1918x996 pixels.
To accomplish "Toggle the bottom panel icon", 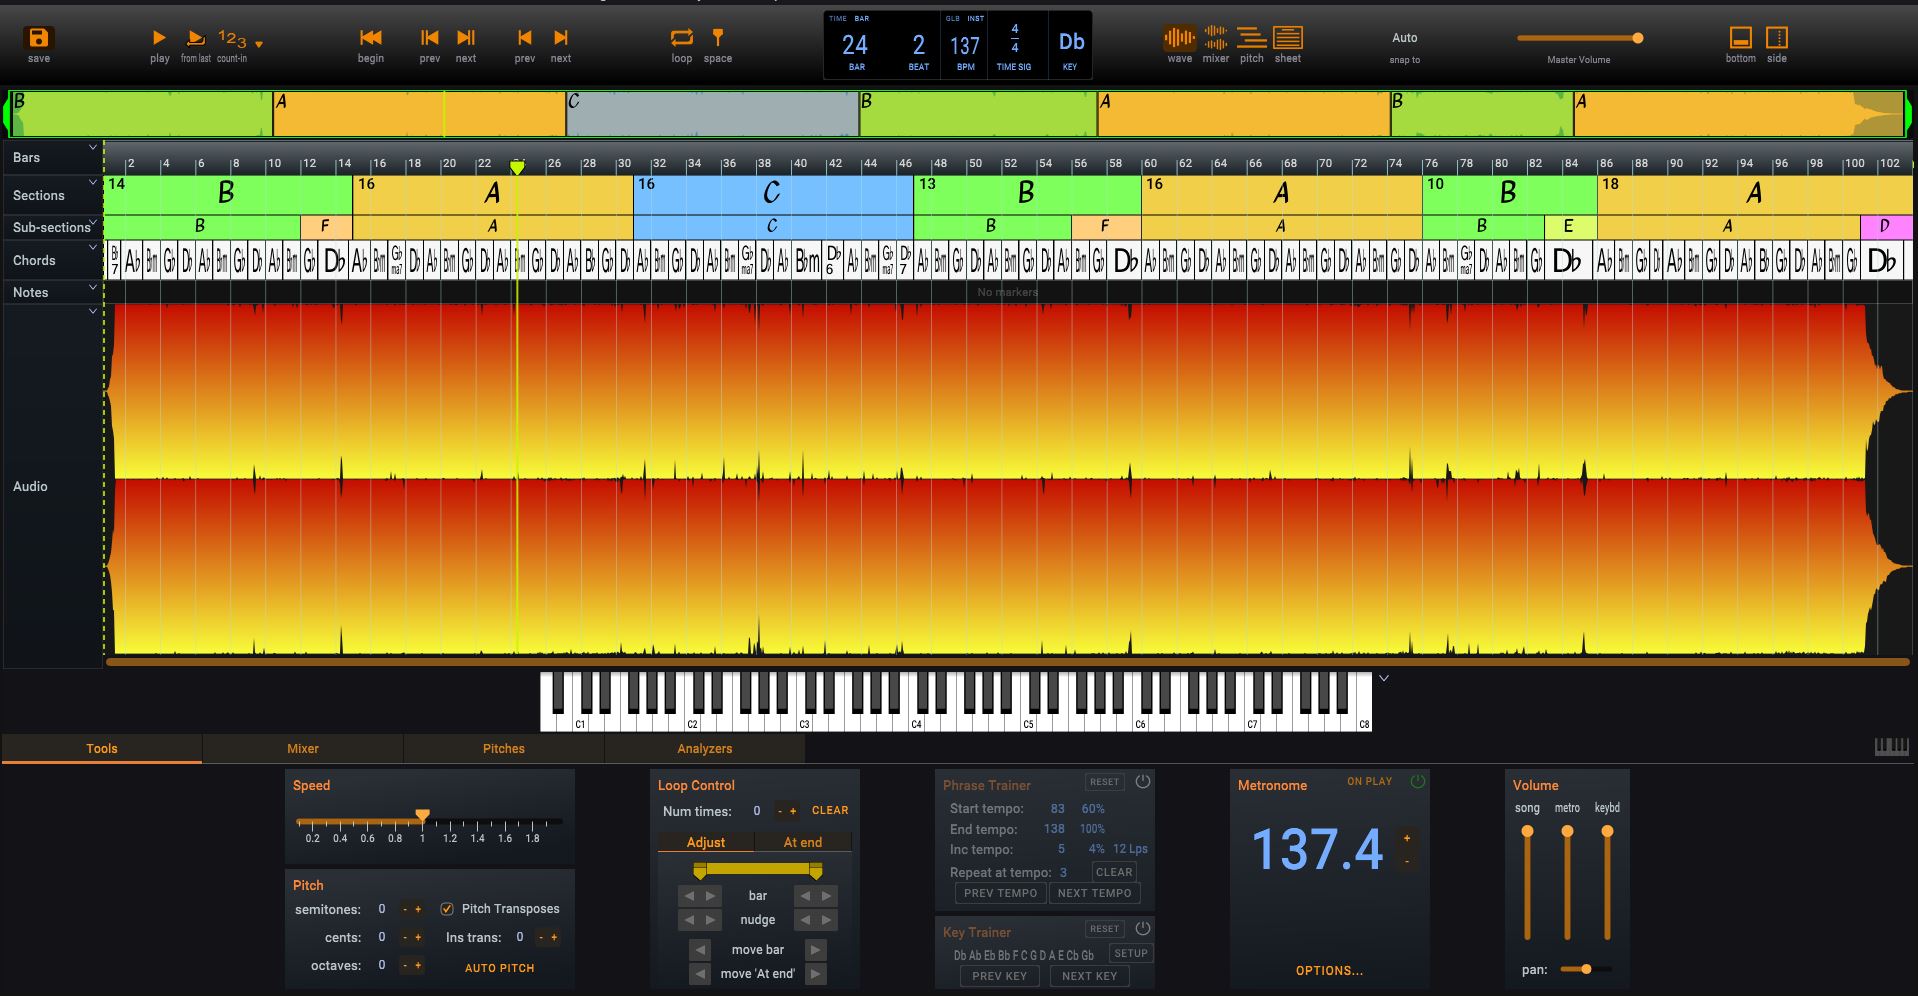I will pyautogui.click(x=1740, y=38).
